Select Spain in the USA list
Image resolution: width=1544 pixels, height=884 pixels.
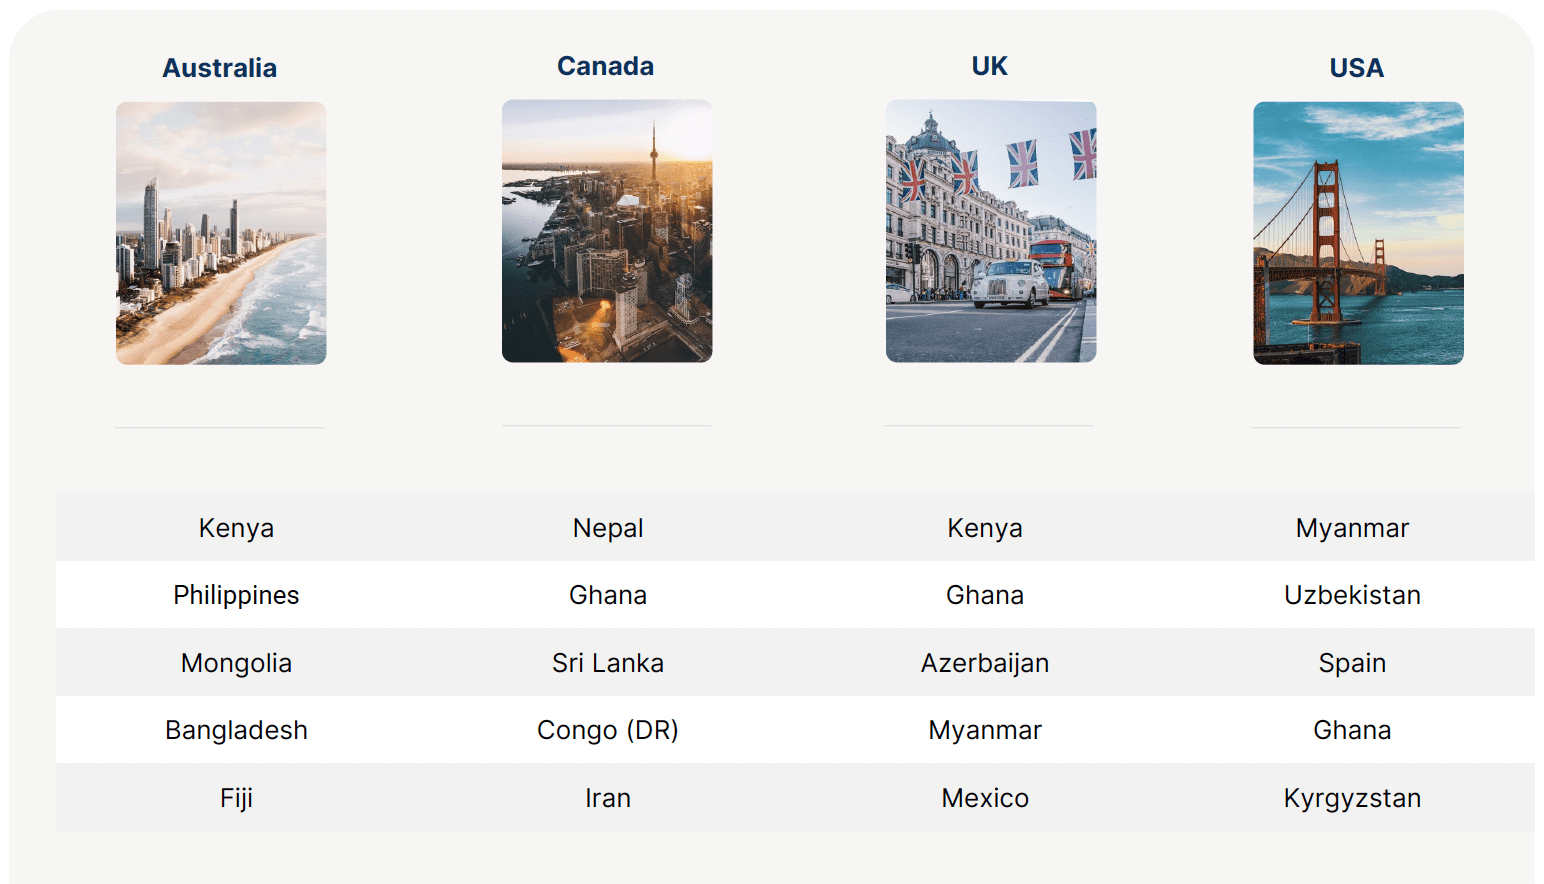click(1352, 663)
